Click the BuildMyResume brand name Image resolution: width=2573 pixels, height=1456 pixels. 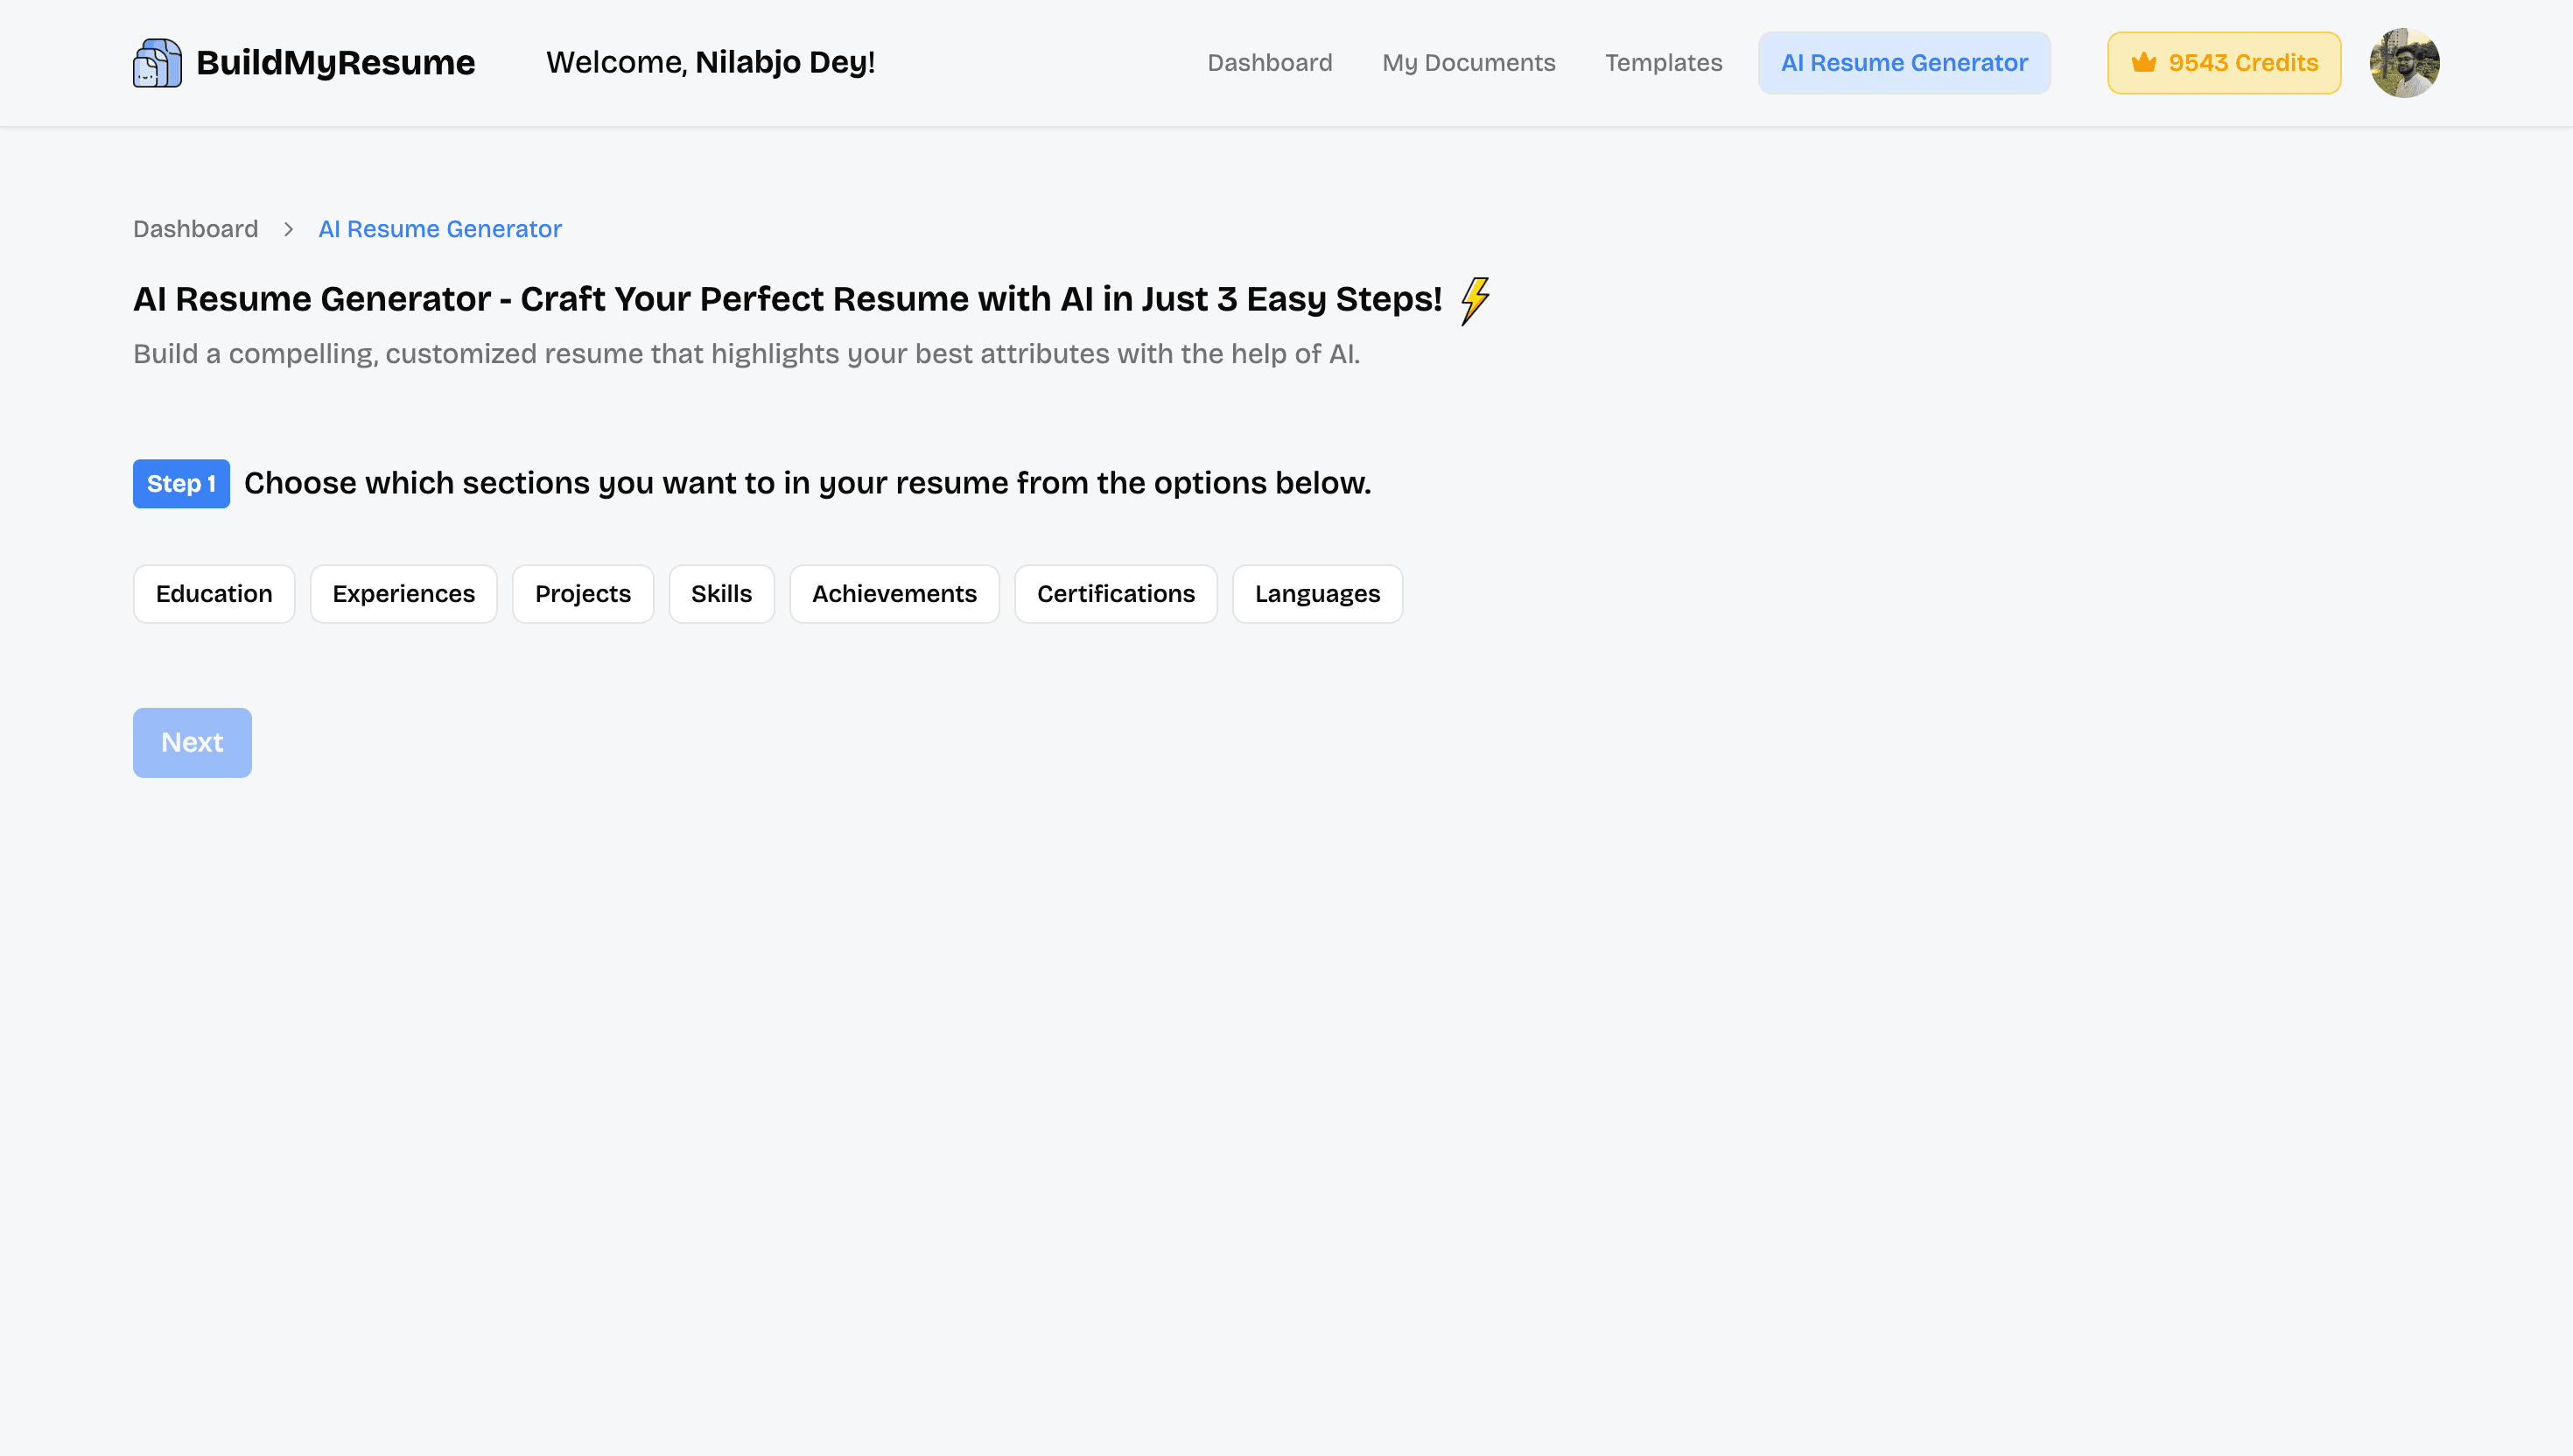click(x=335, y=63)
